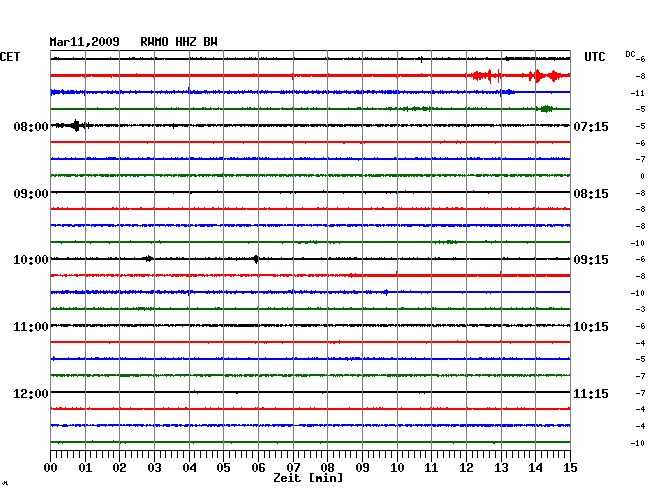Click the DC value -11
This screenshot has height=494, width=650.
638,93
